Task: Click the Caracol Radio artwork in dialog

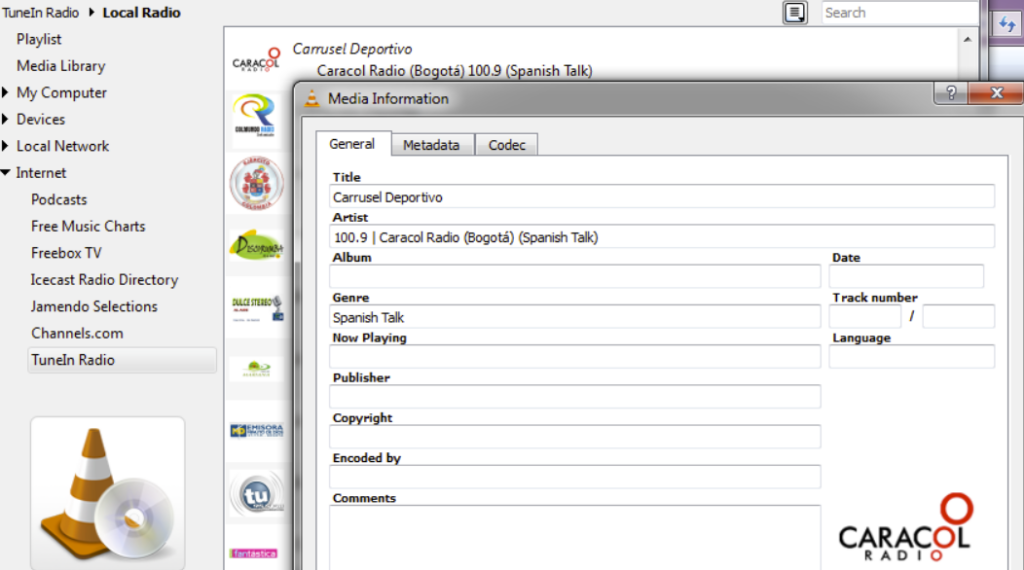Action: click(904, 528)
